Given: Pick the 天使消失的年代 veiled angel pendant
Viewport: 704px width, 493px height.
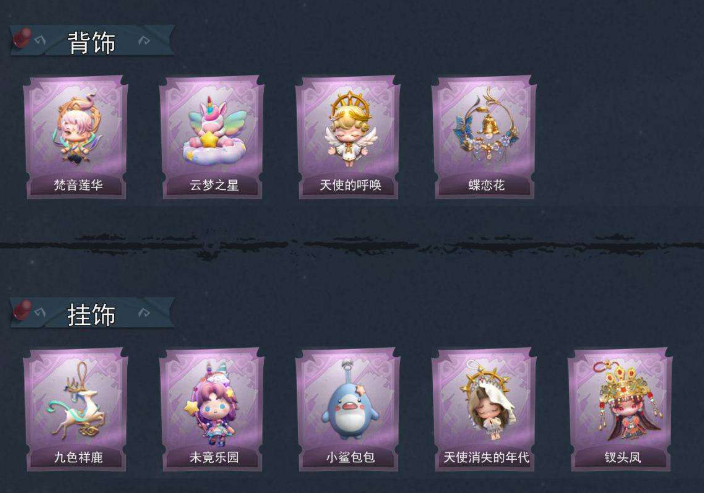Looking at the screenshot, I should 484,409.
